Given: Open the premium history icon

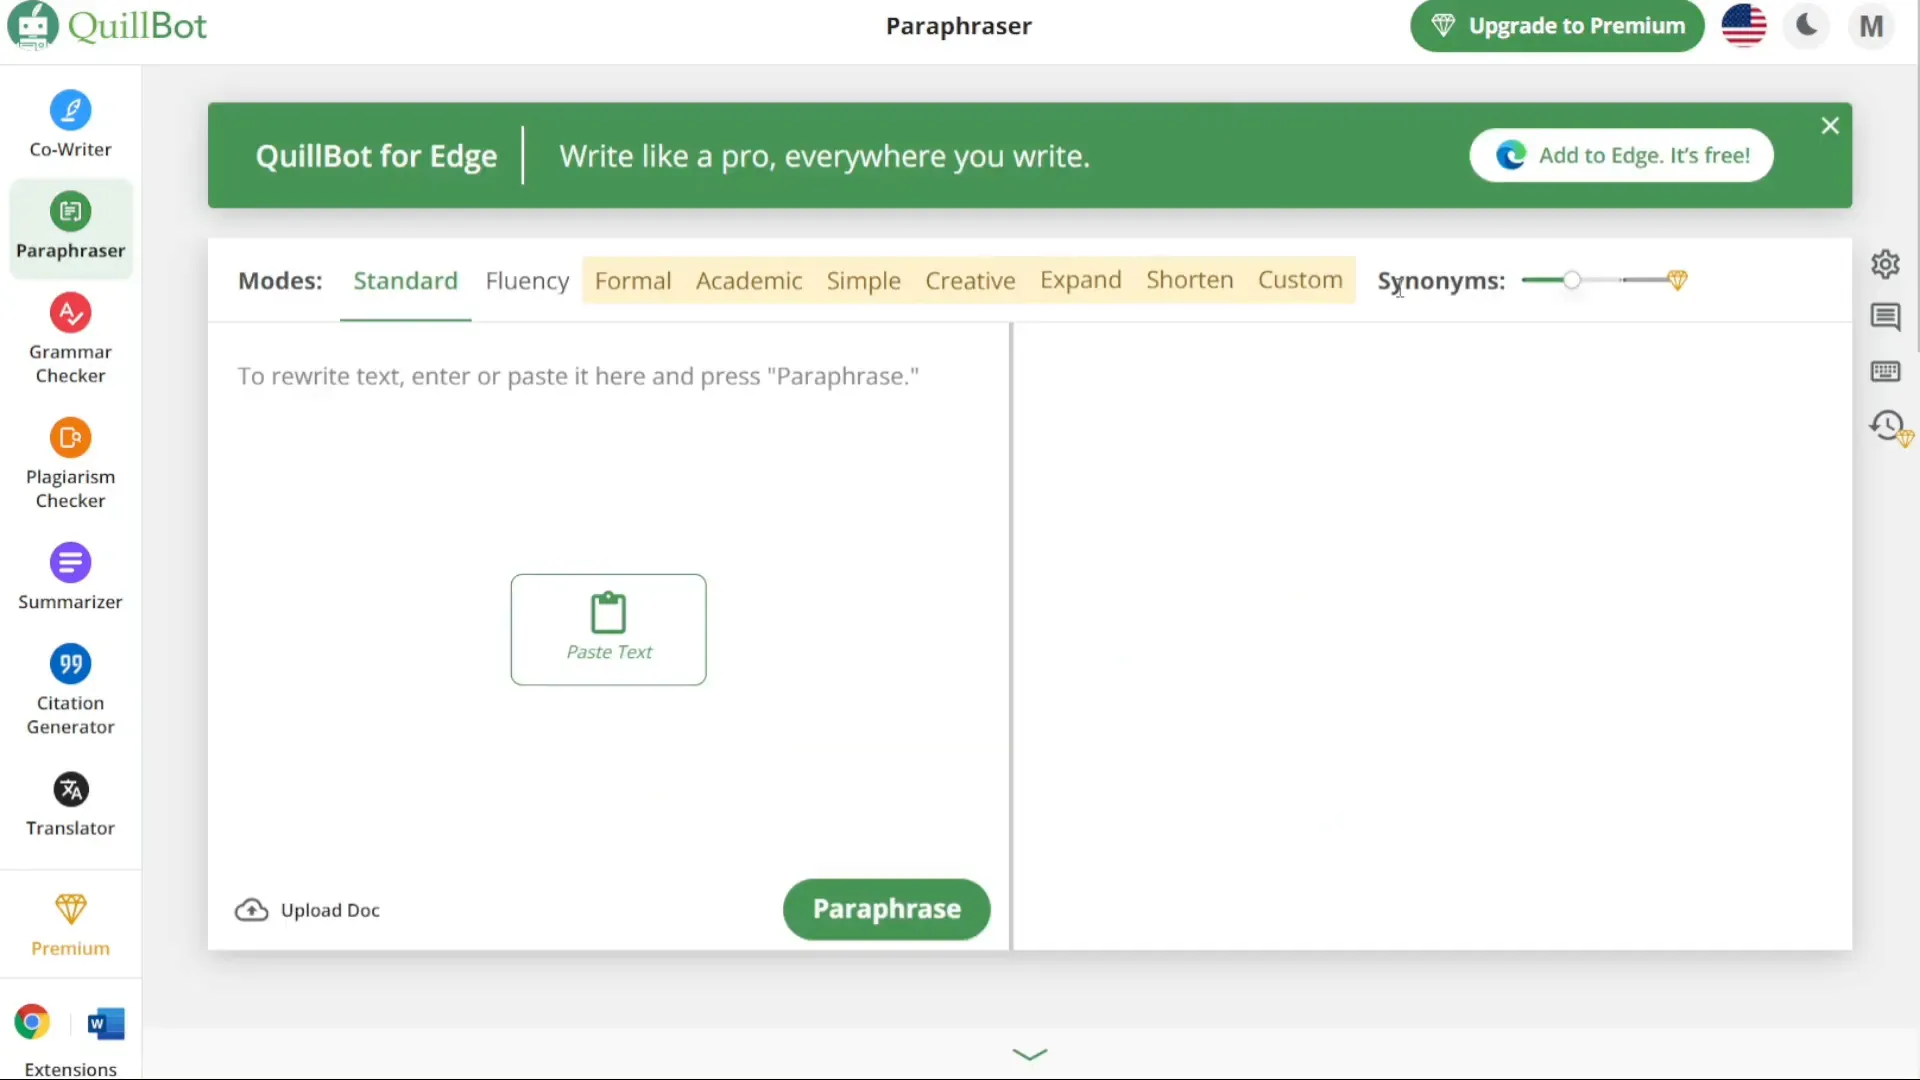Looking at the screenshot, I should 1890,427.
